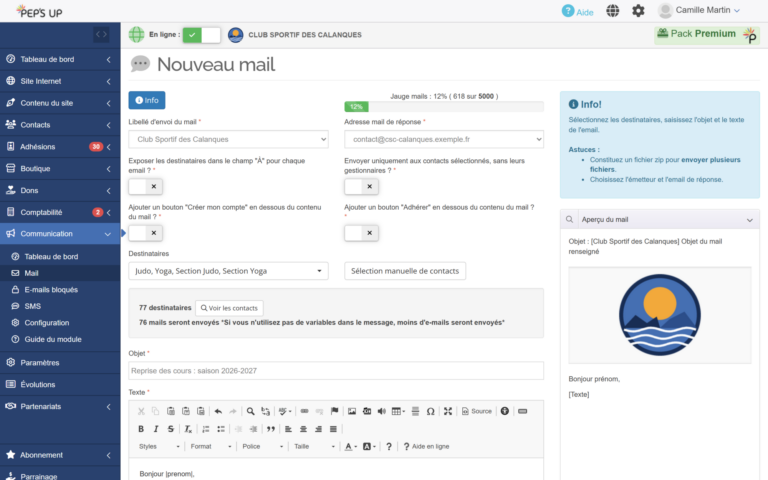Toggle sending only to selected contacts
This screenshot has width=768, height=480.
click(361, 187)
